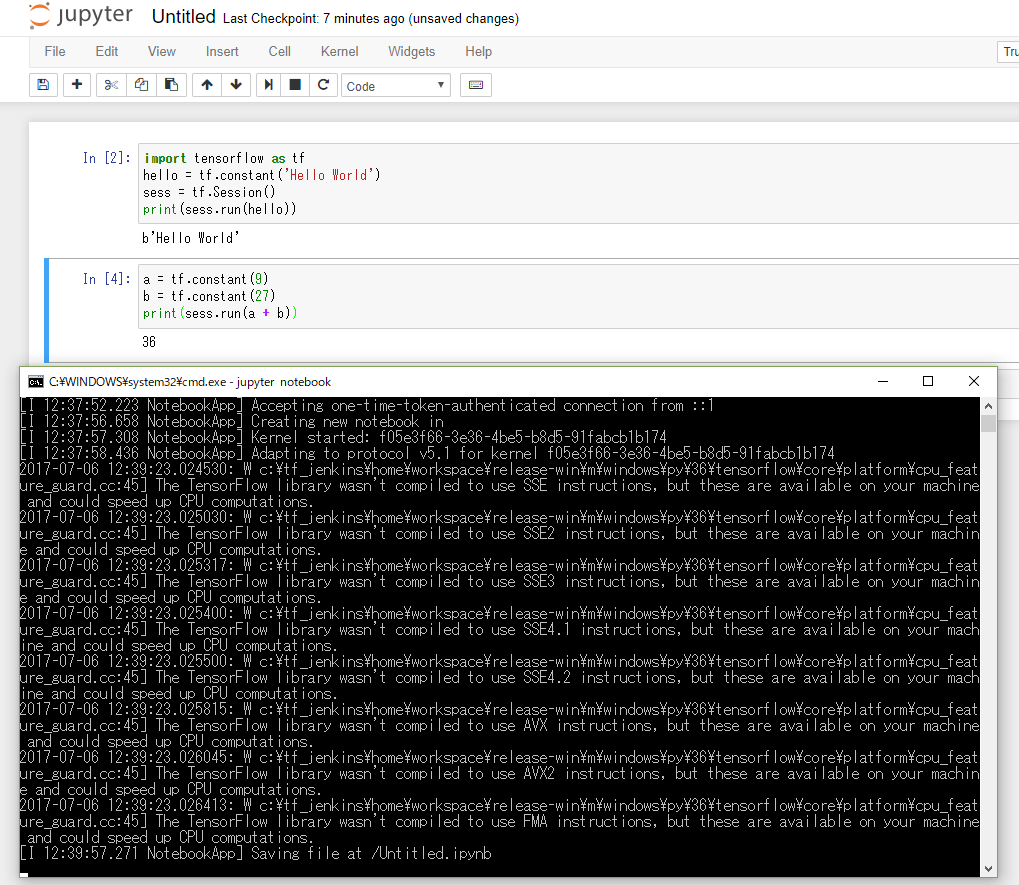Interrupt the kernel with the stop icon
Screen dimensions: 1019x885
[294, 85]
